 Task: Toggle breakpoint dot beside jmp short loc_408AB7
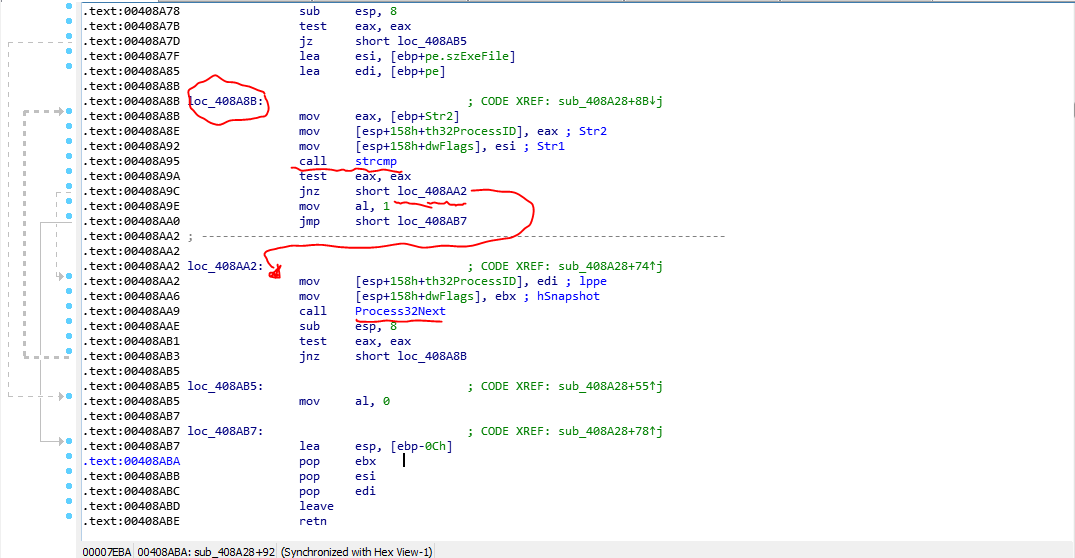coord(69,217)
